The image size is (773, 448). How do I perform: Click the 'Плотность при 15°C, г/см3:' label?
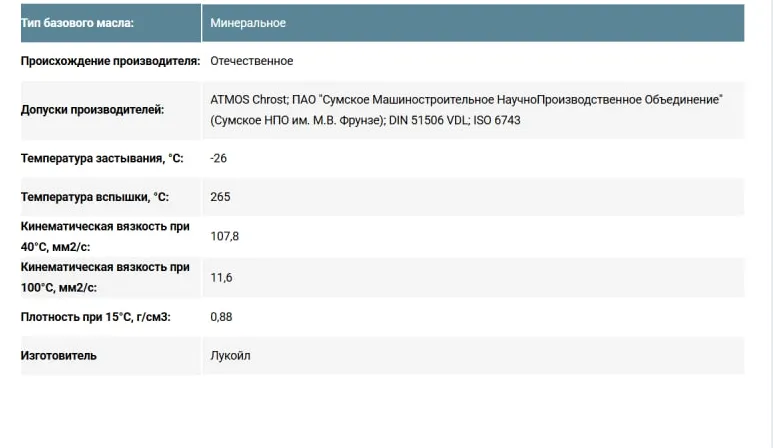(x=96, y=317)
